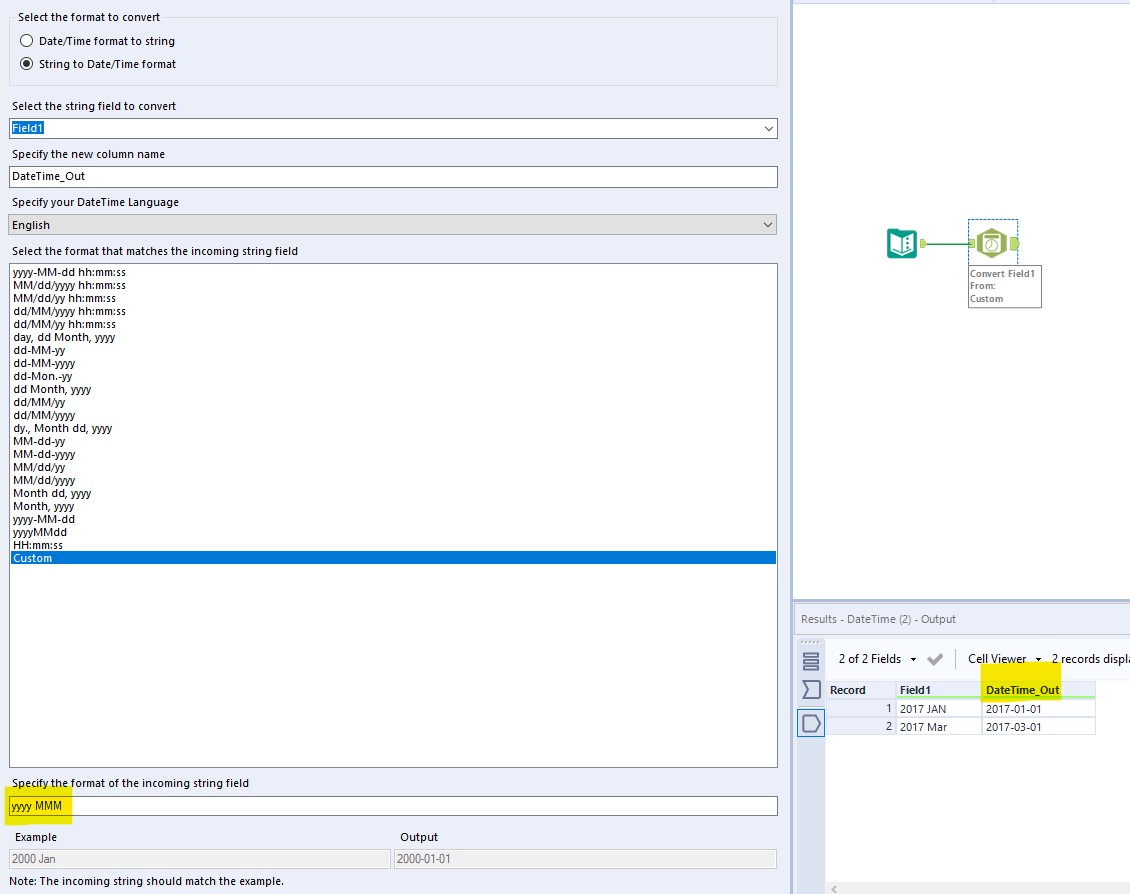Select the Date/Time format to string option
This screenshot has width=1130, height=894.
tap(25, 40)
